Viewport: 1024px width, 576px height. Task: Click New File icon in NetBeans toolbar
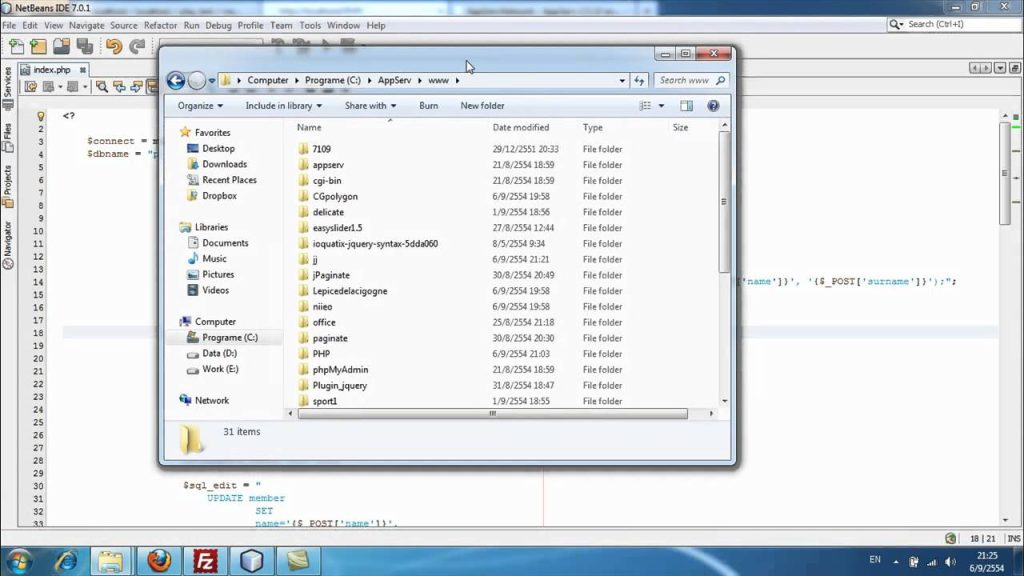pyautogui.click(x=16, y=46)
